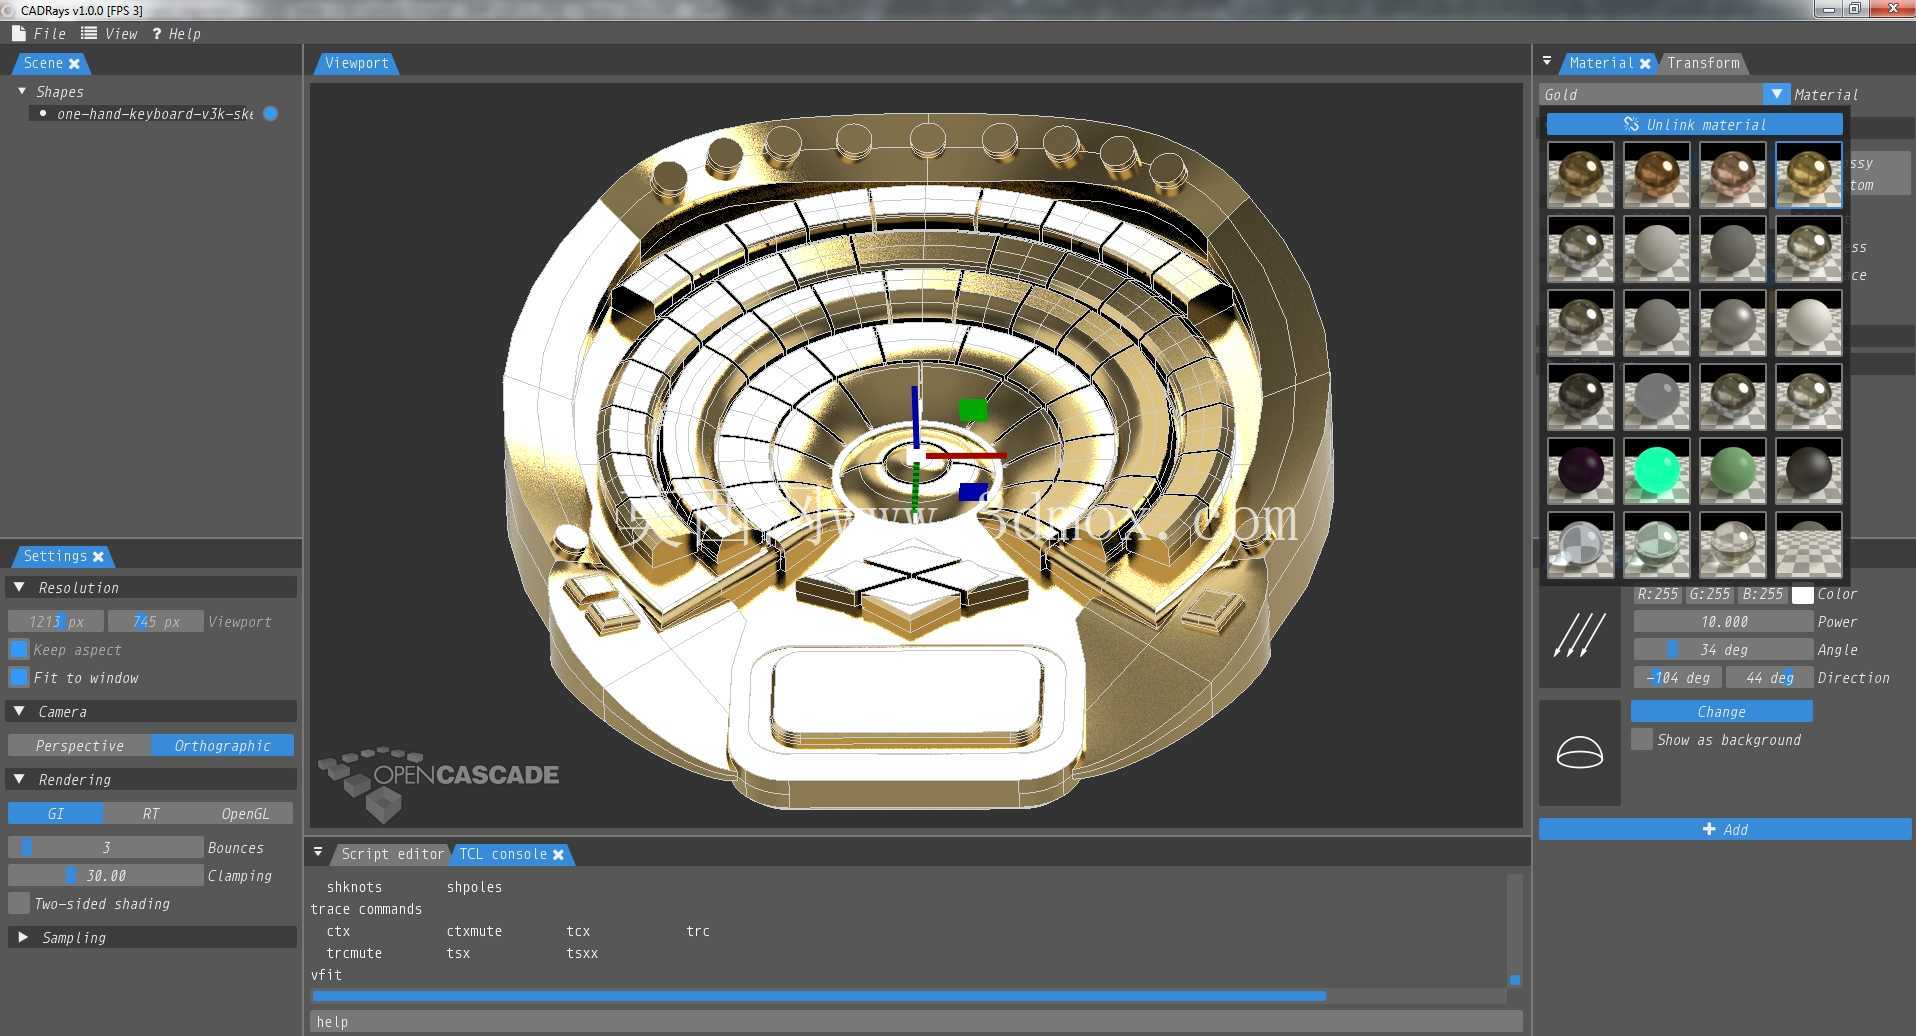Collapse the Rendering section
This screenshot has width=1916, height=1036.
coord(19,779)
